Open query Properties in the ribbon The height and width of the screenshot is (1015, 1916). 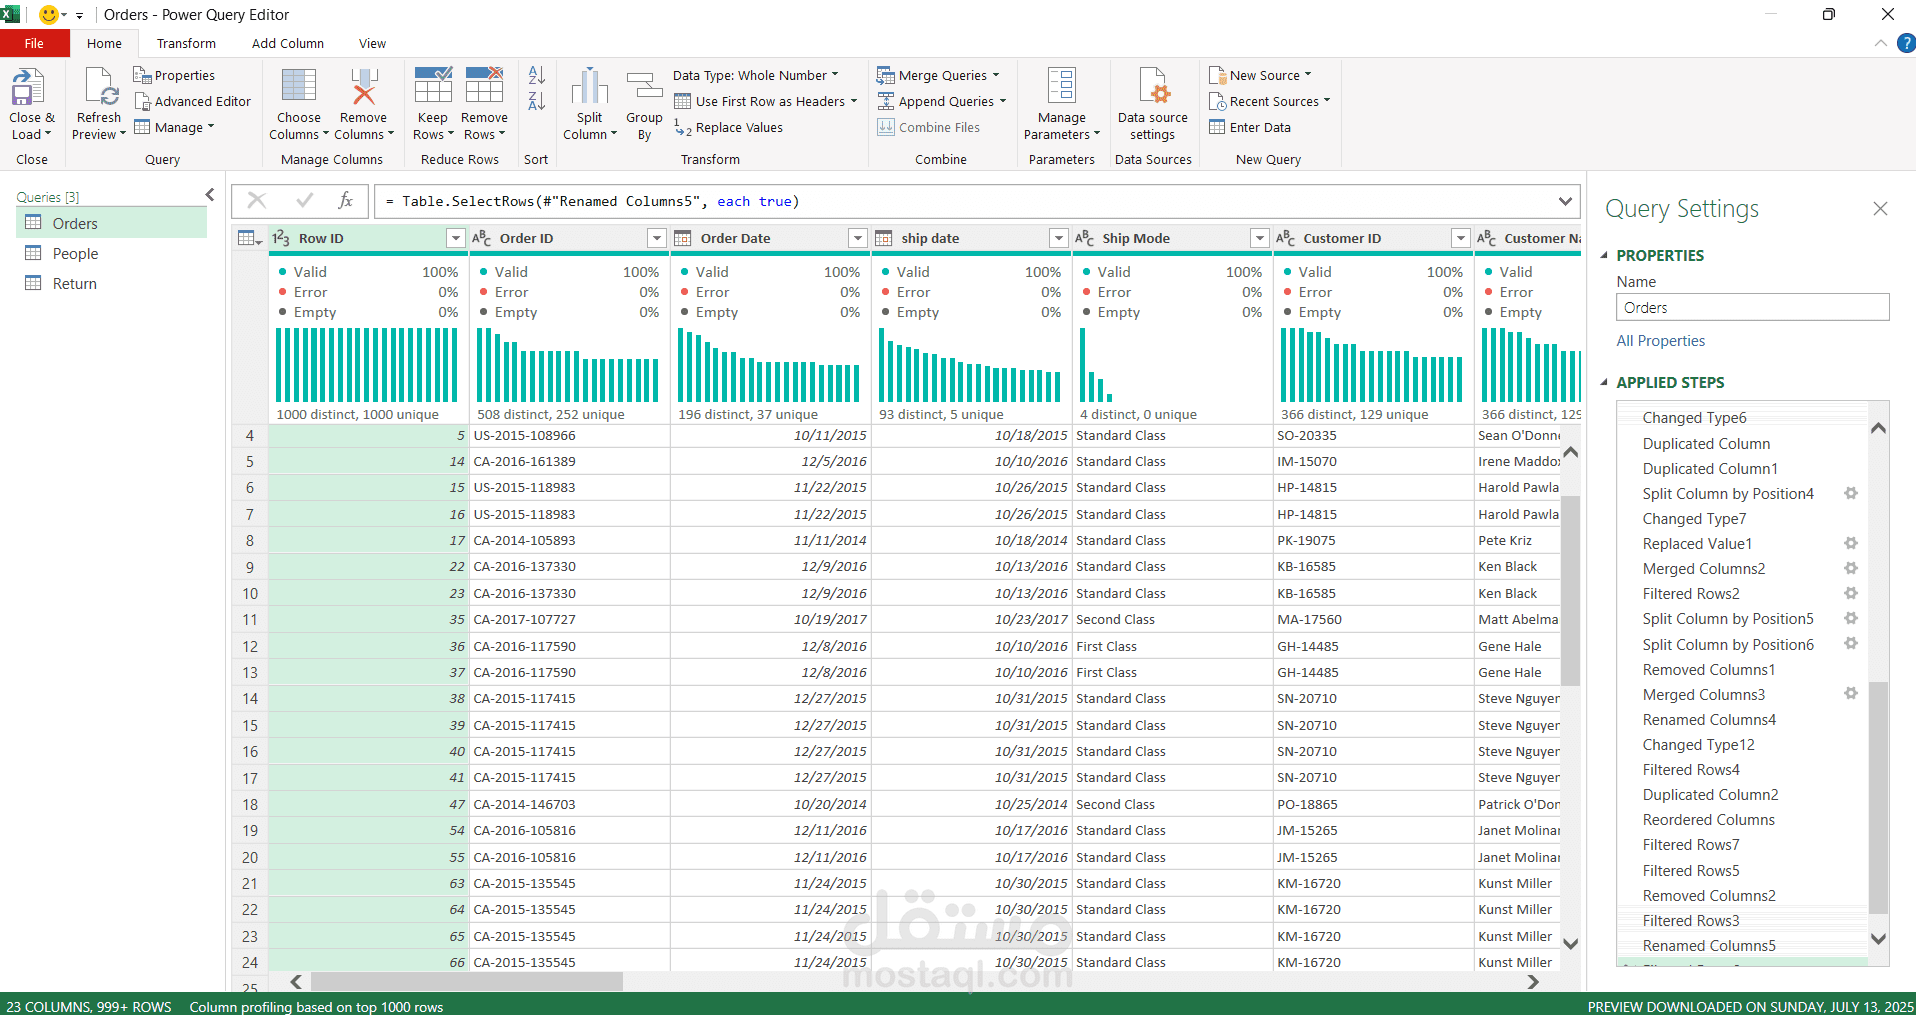pyautogui.click(x=174, y=76)
